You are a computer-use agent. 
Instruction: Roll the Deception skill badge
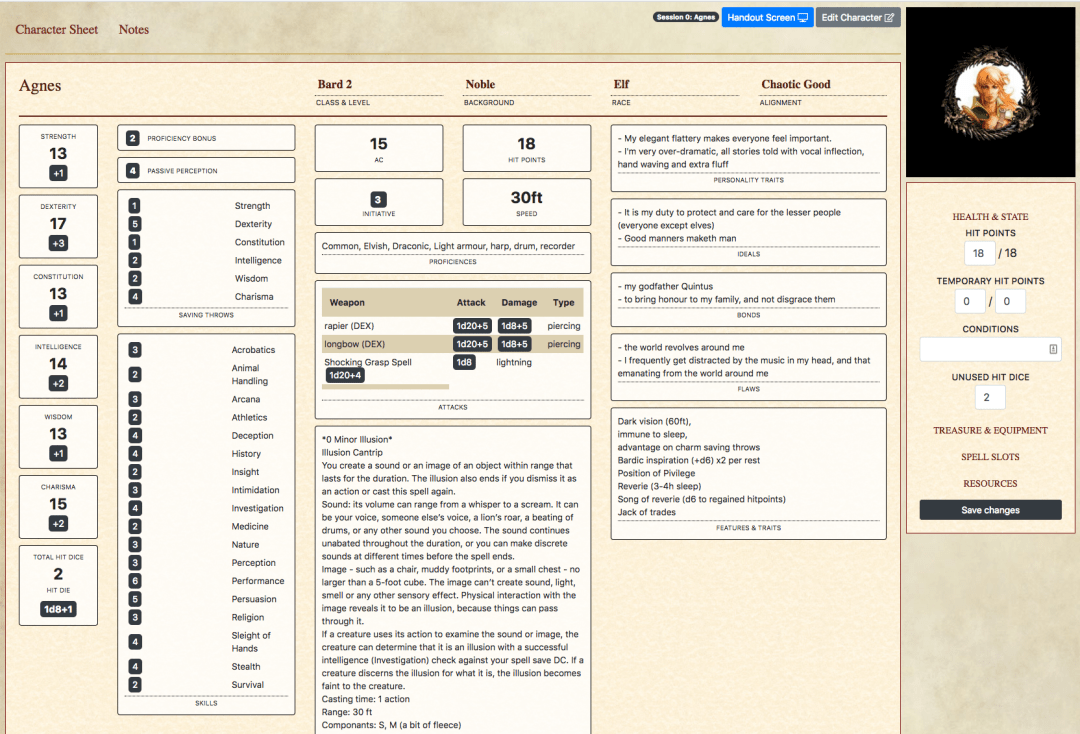(x=135, y=436)
